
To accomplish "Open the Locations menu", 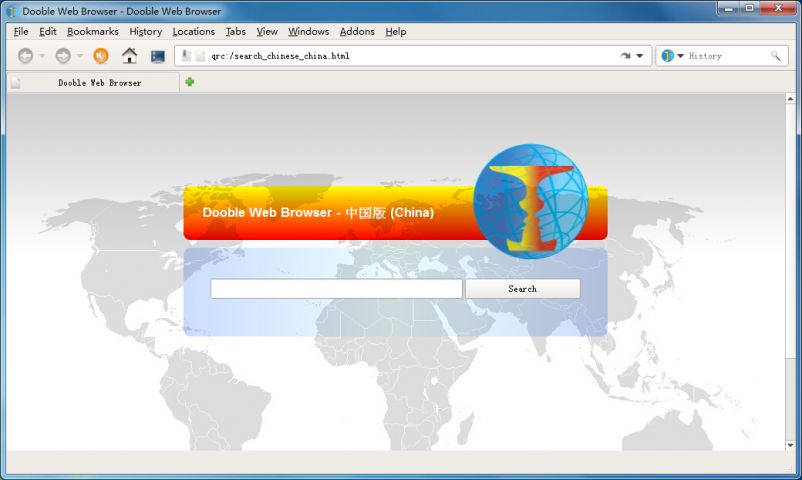I will [x=193, y=31].
